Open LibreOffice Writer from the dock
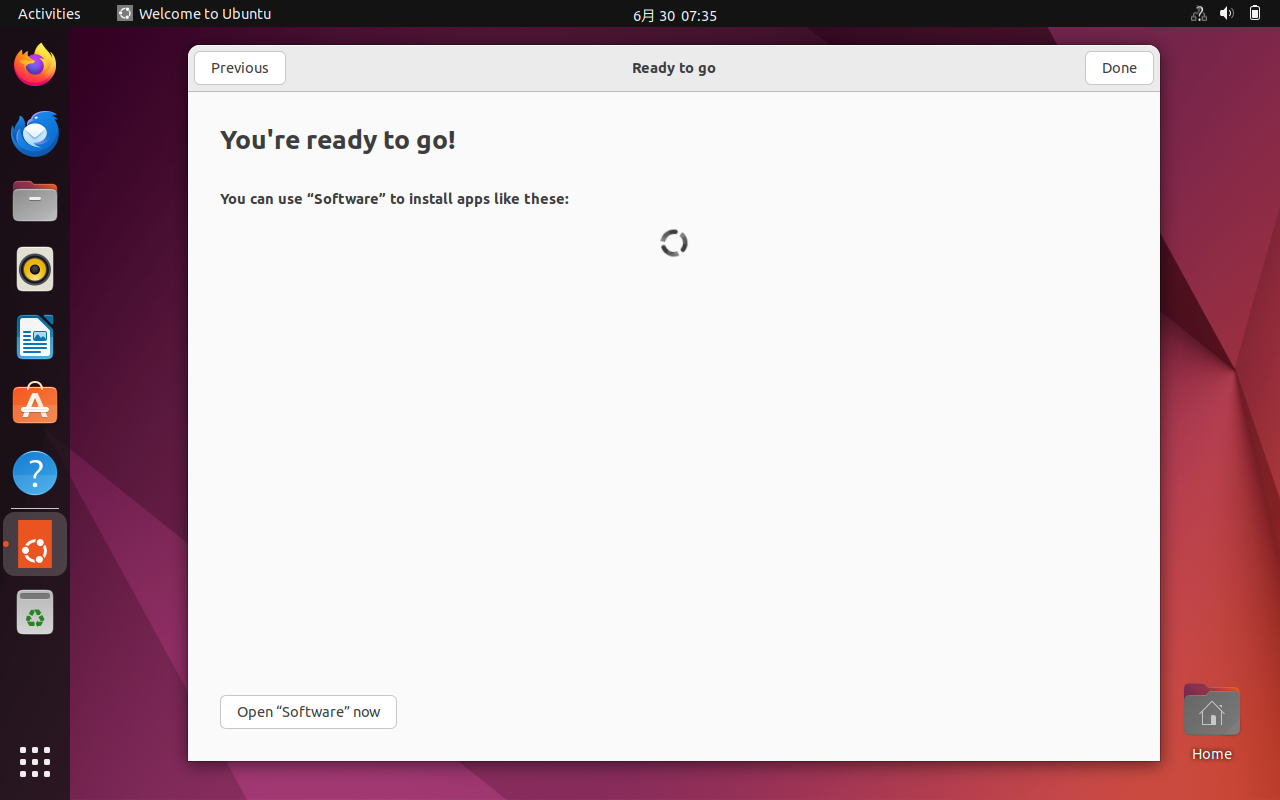The width and height of the screenshot is (1280, 800). click(35, 338)
